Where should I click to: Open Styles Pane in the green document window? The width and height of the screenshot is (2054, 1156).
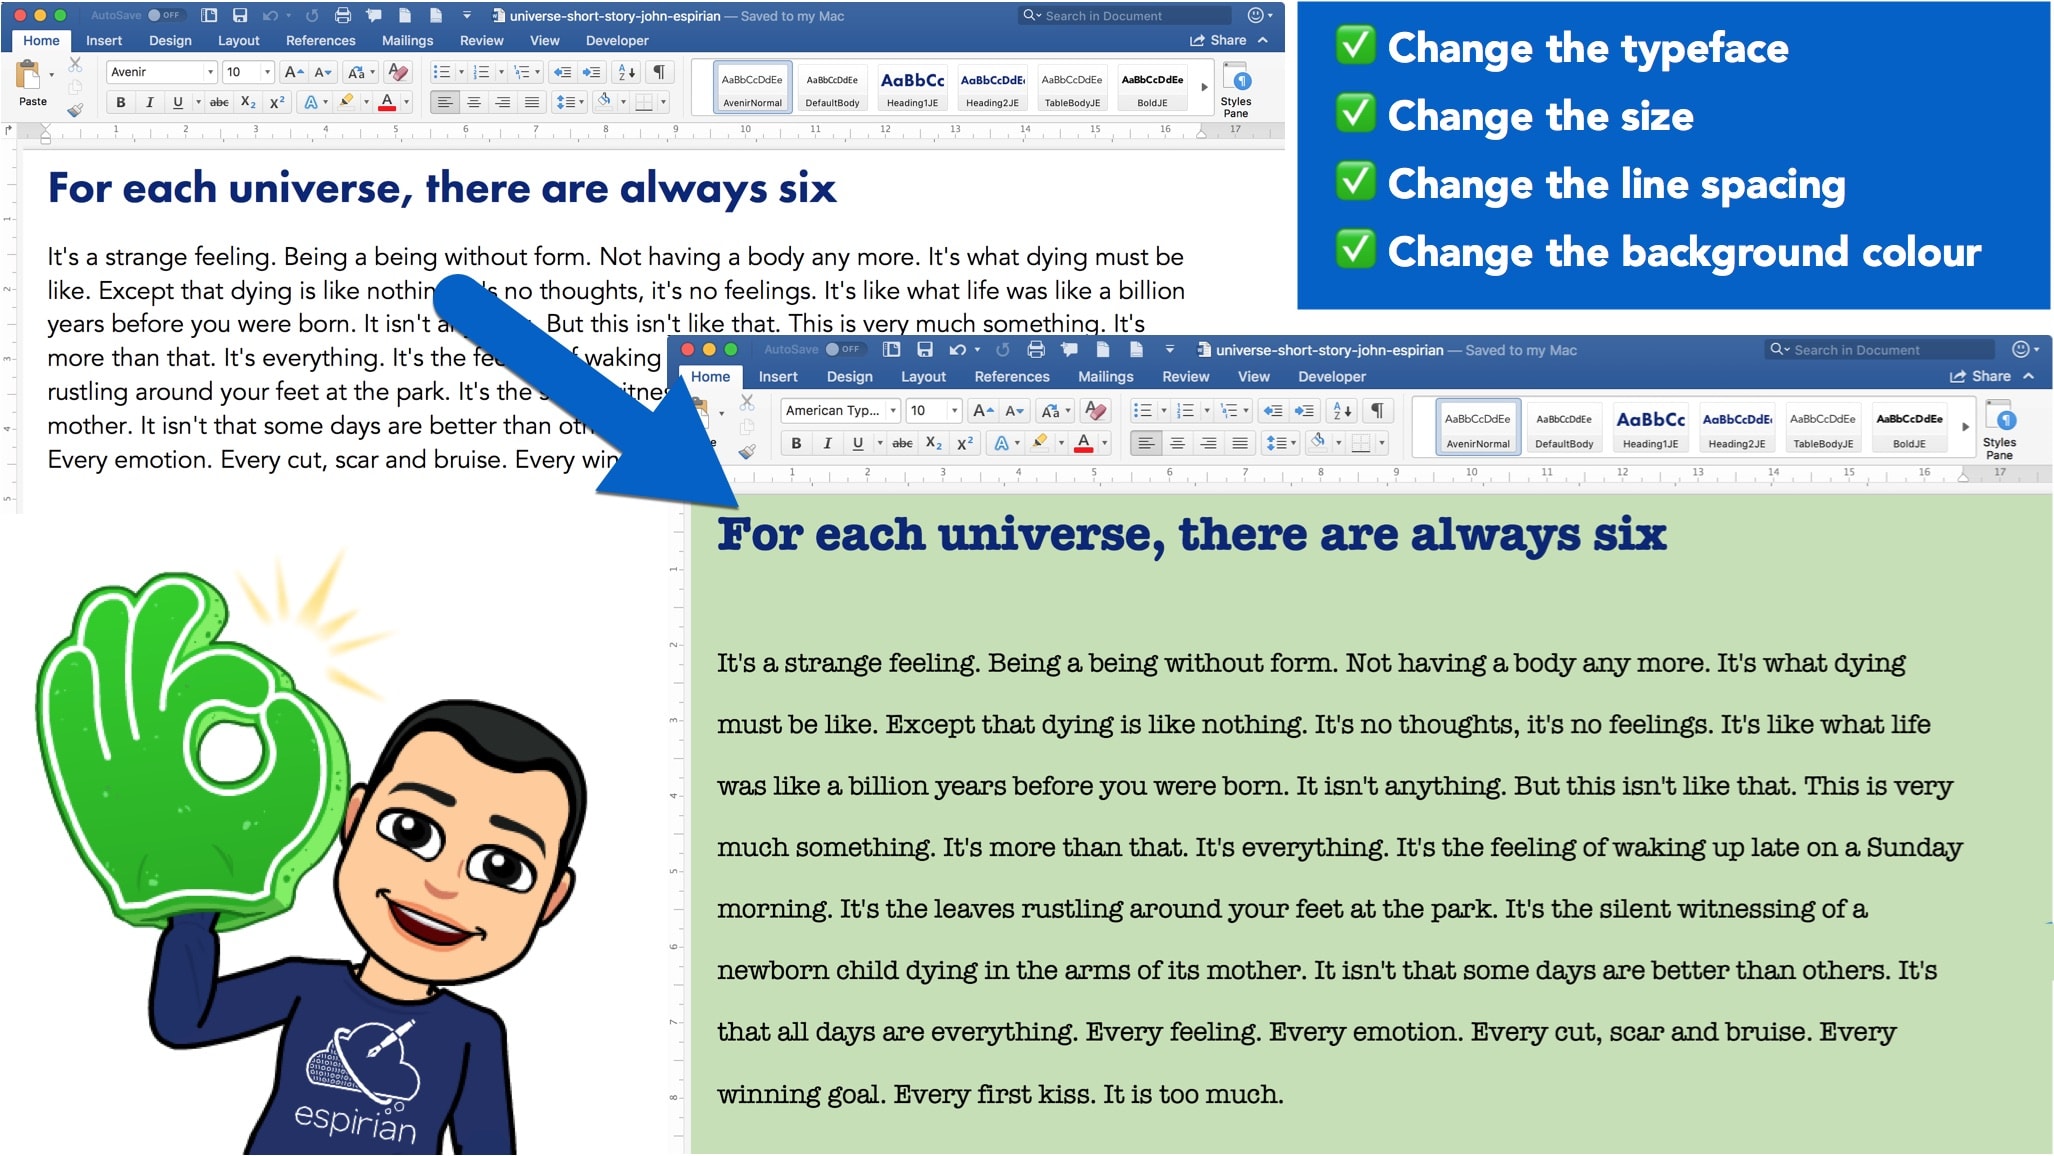pyautogui.click(x=1999, y=430)
